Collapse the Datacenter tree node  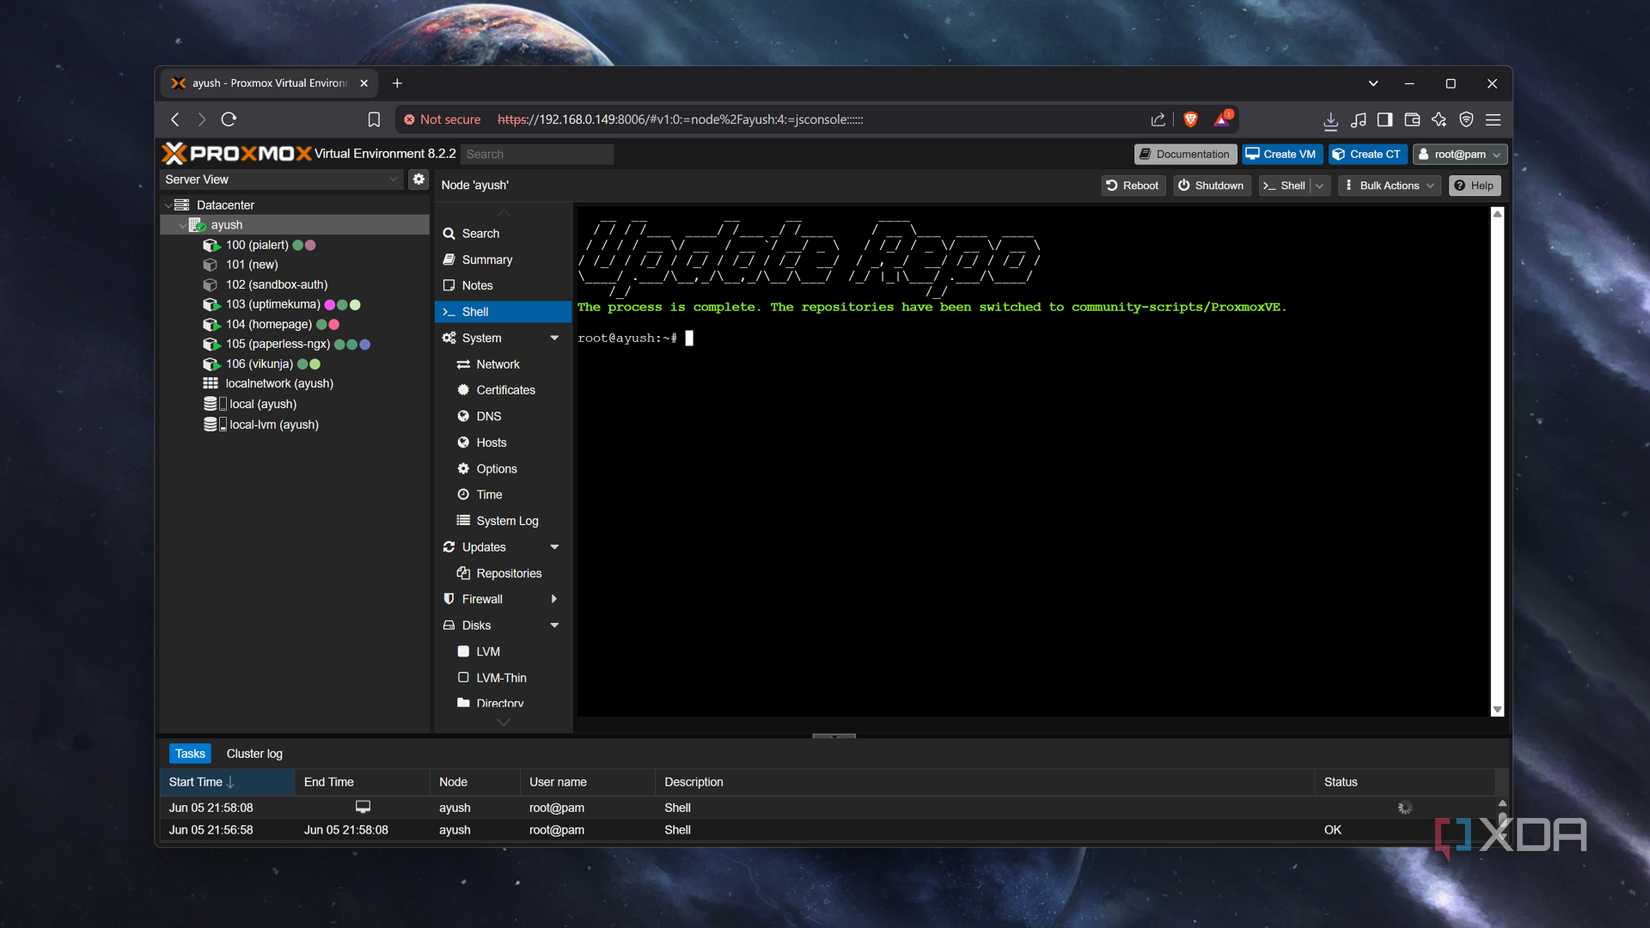(x=168, y=204)
